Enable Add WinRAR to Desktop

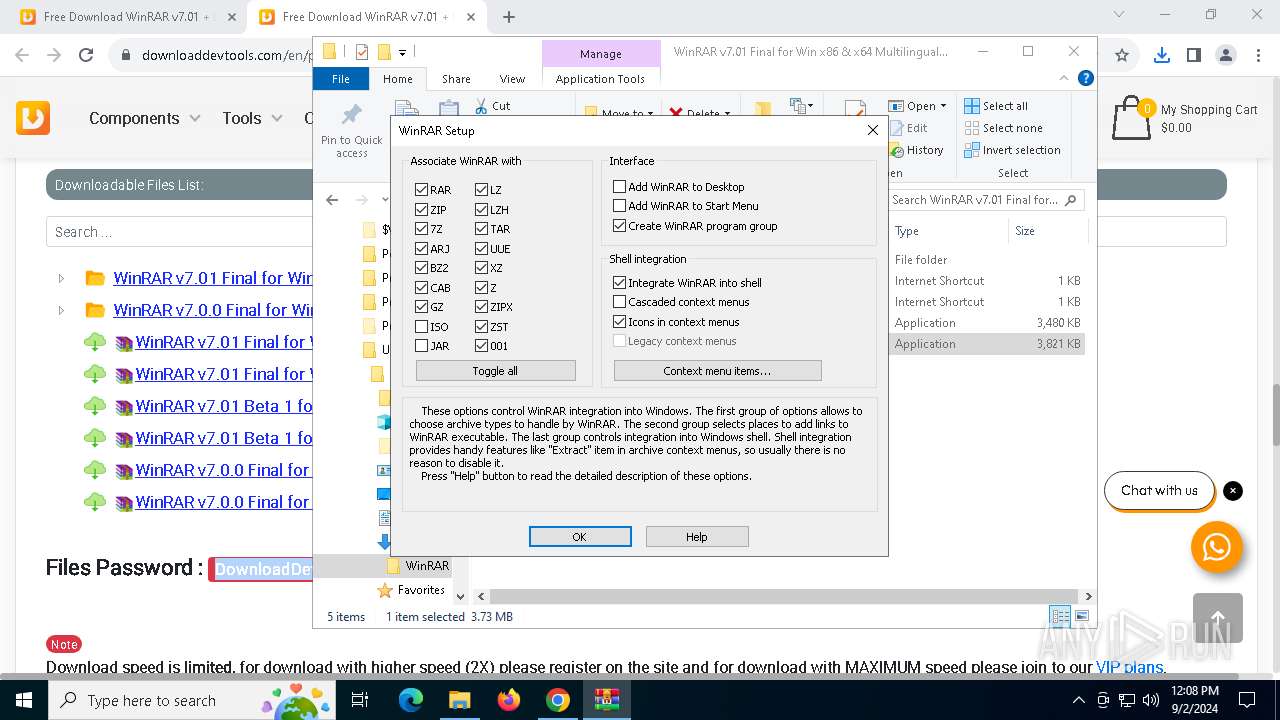[620, 187]
